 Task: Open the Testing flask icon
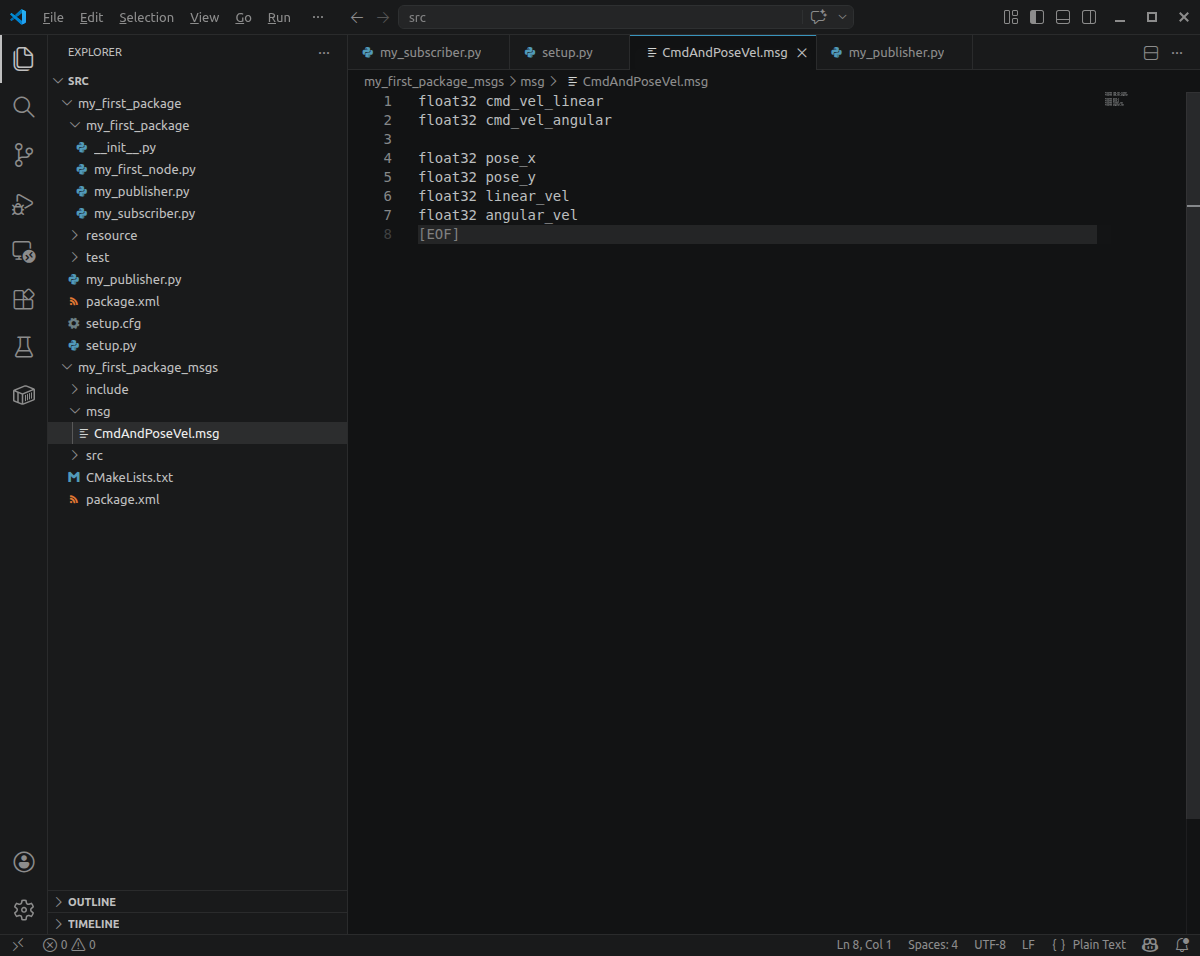pos(23,347)
